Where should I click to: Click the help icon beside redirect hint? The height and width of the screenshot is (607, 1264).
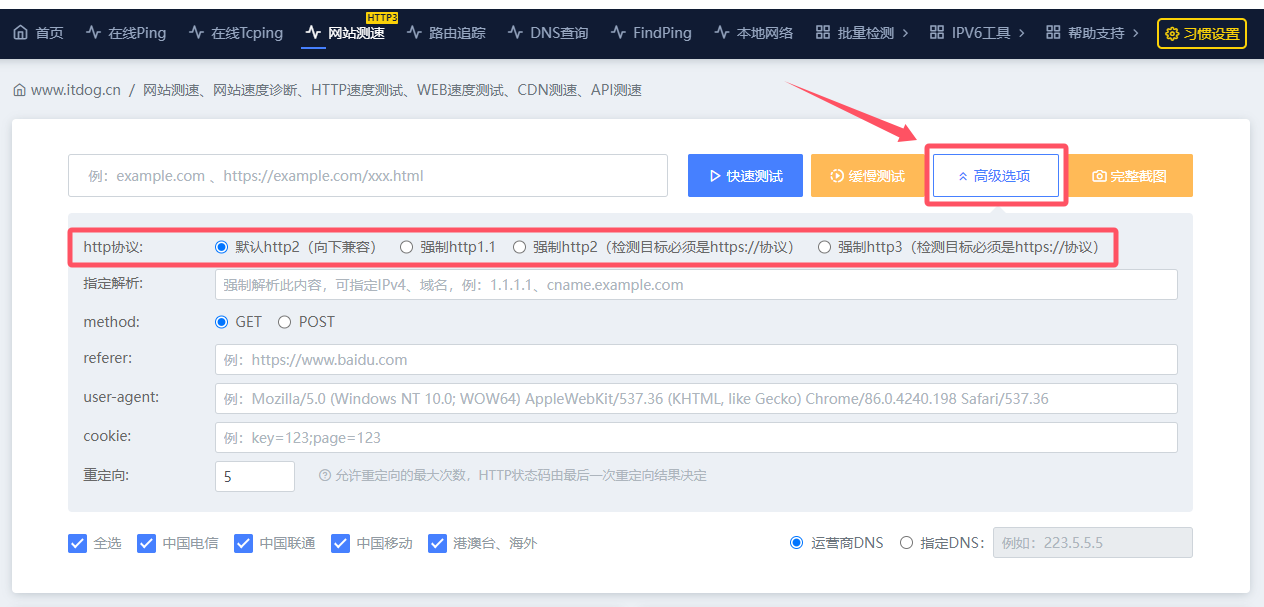(x=324, y=476)
